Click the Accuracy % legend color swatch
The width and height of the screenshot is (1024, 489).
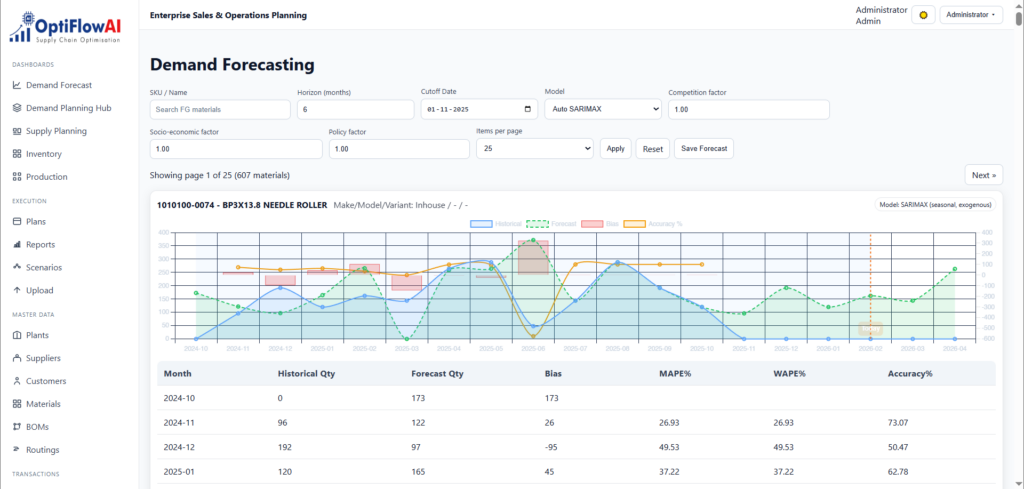click(x=633, y=223)
